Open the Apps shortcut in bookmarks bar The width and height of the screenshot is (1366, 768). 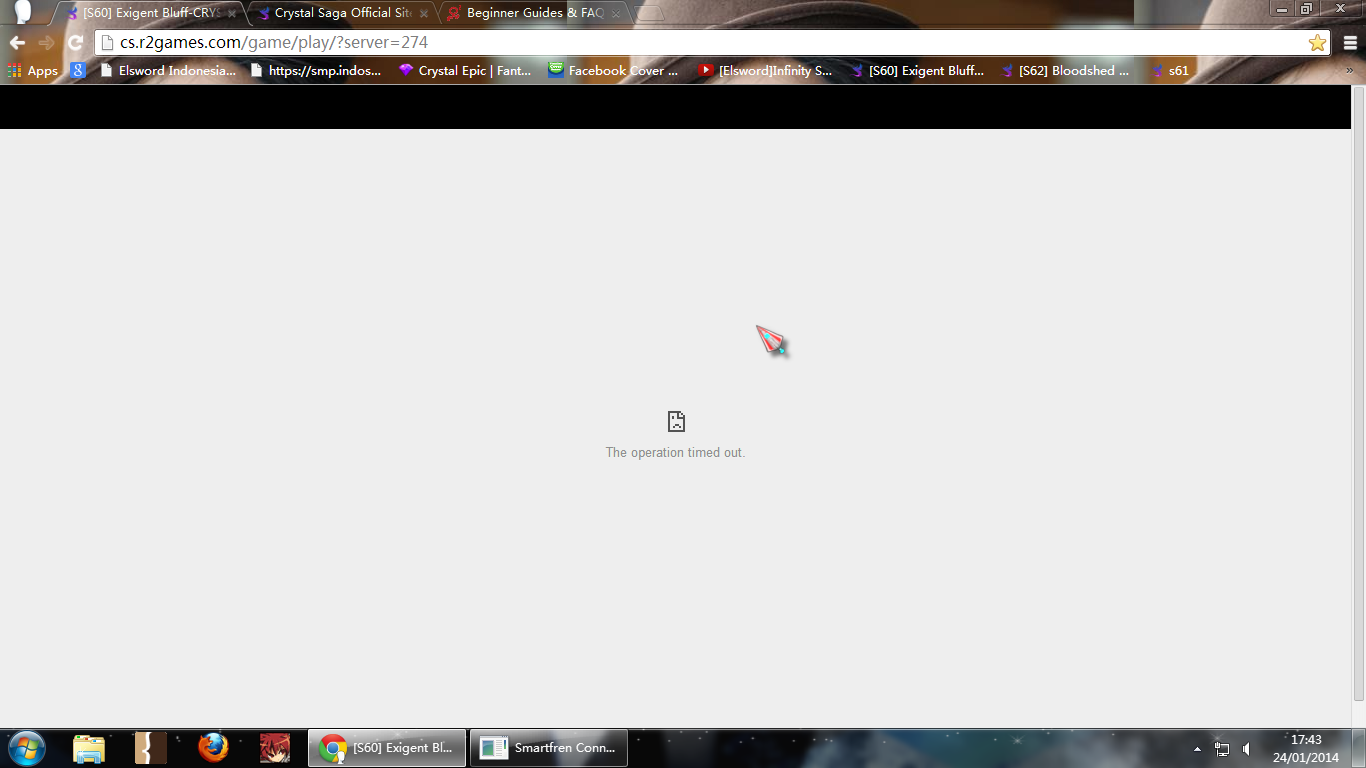[x=33, y=71]
